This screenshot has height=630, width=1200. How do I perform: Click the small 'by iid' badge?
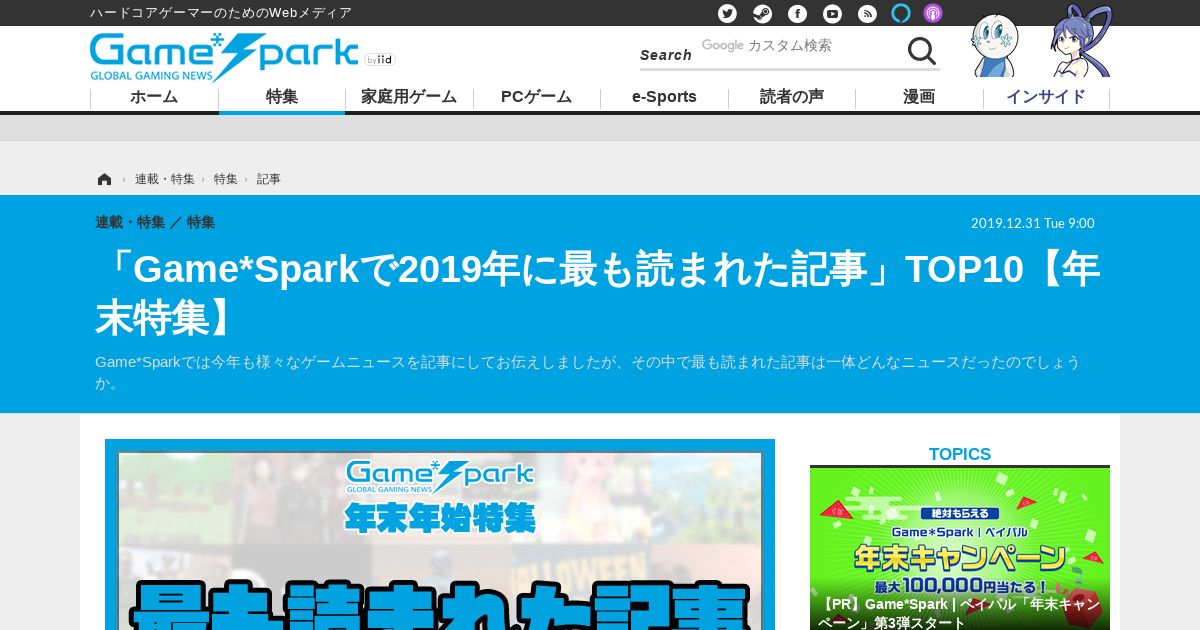(x=380, y=60)
